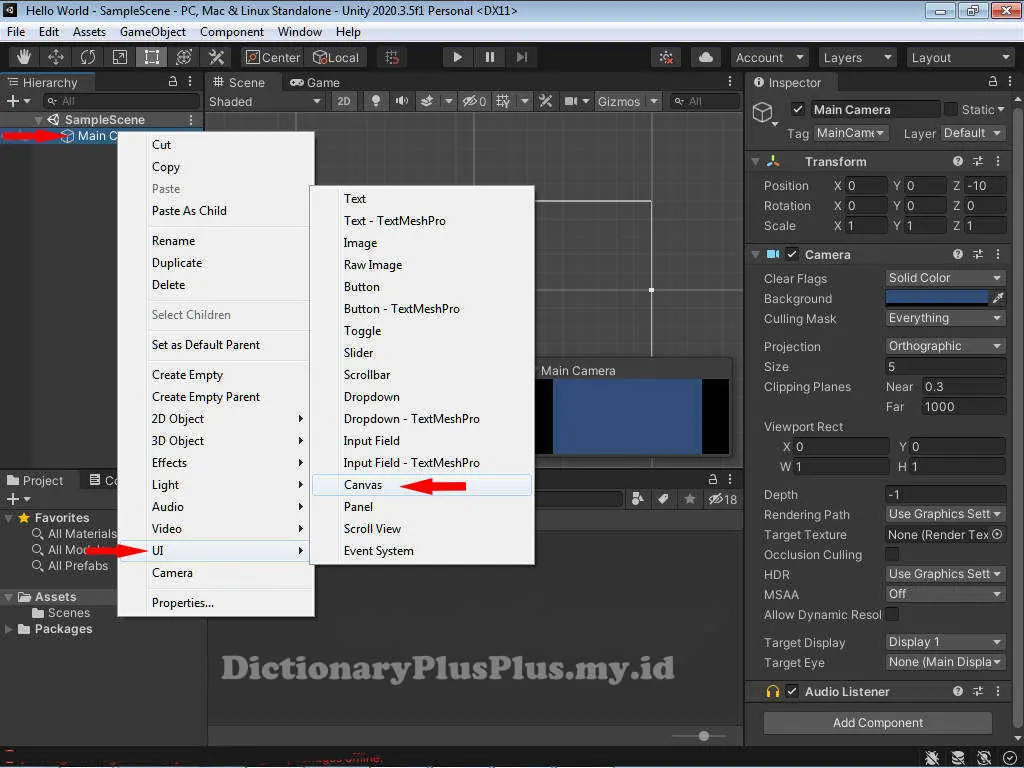Screen dimensions: 1024x768
Task: Select the Scenes folder in Assets
Action: pos(61,613)
